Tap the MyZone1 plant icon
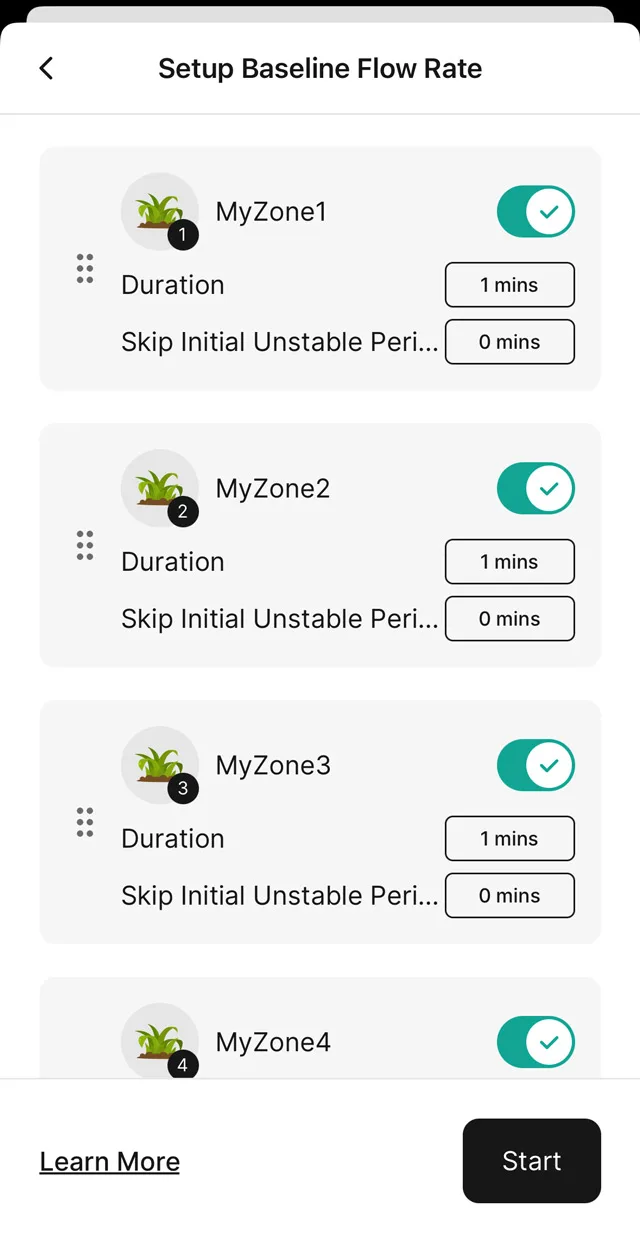Image resolution: width=640 pixels, height=1254 pixels. click(159, 211)
